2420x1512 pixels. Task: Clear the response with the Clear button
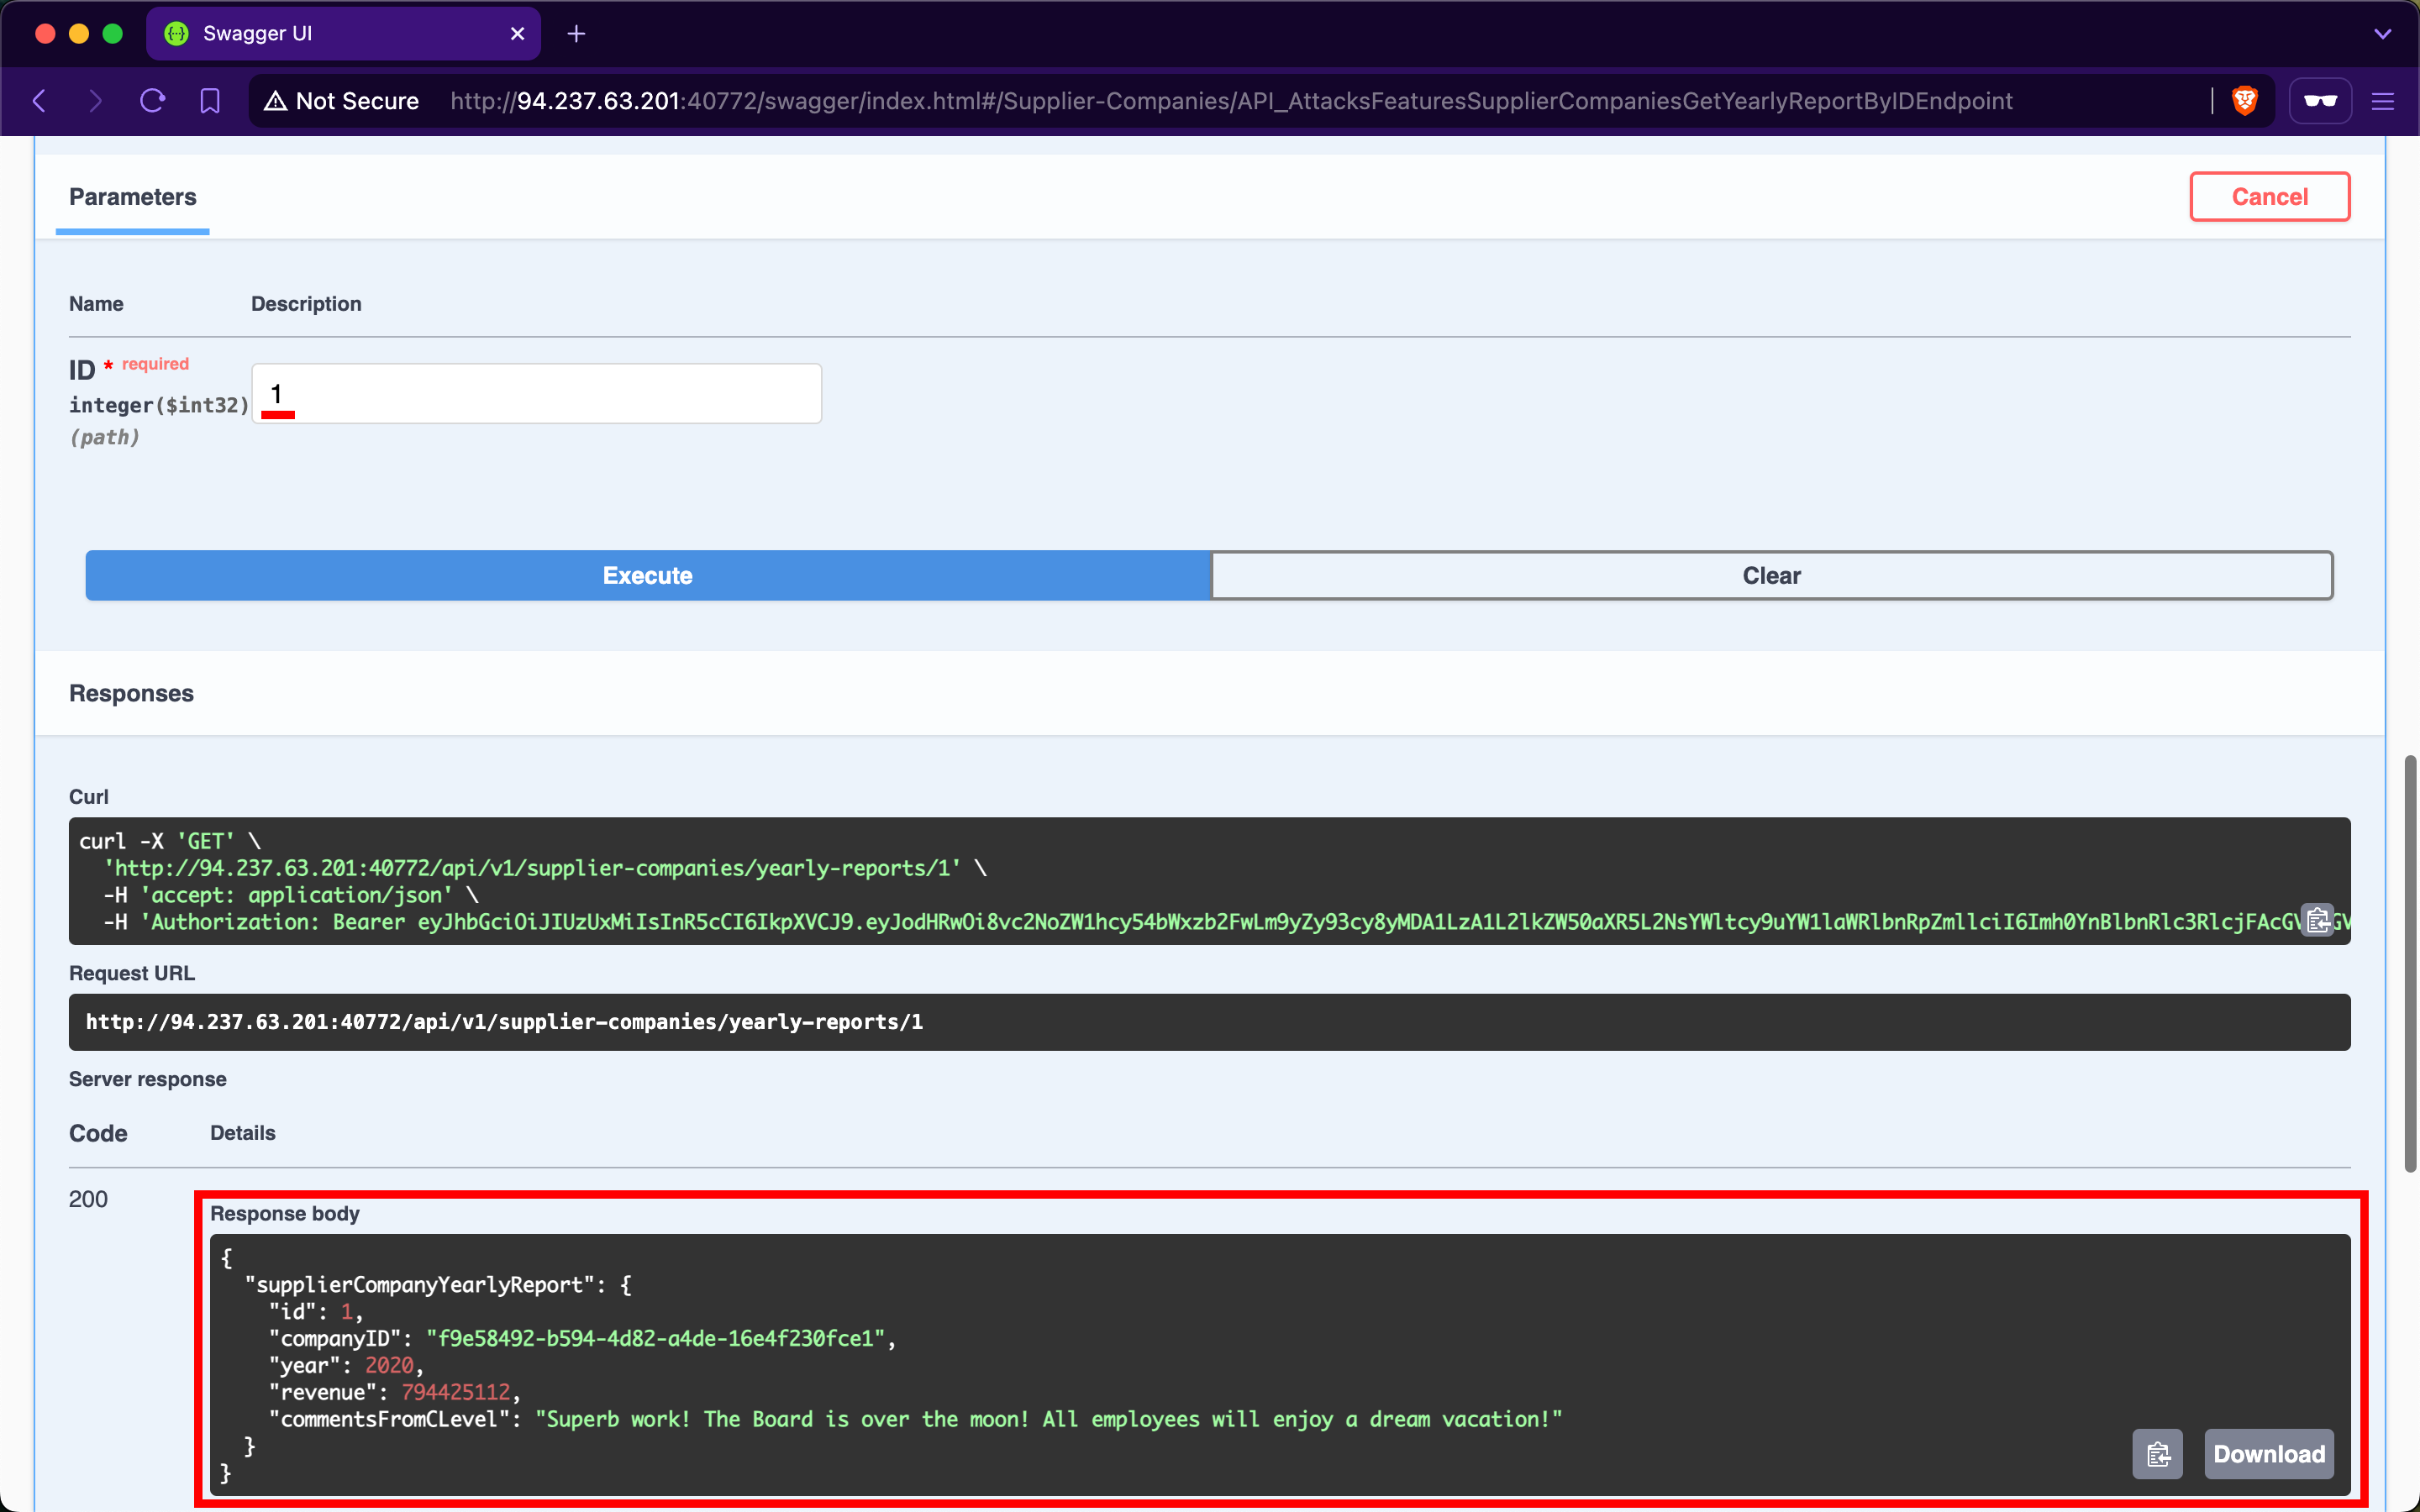[x=1772, y=576]
